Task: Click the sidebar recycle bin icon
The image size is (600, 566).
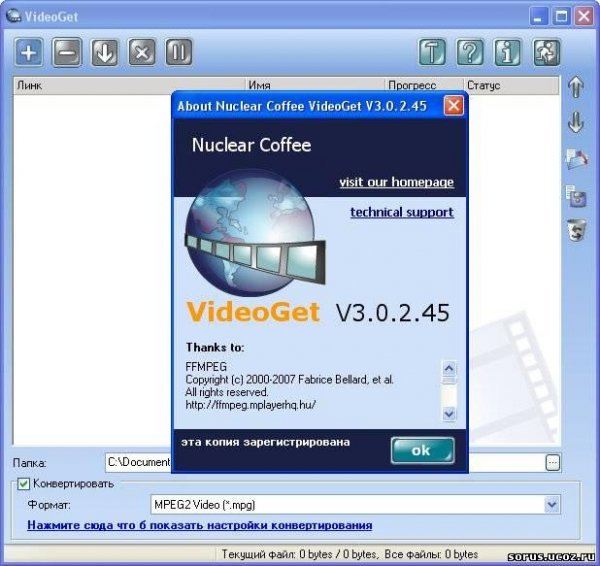Action: click(576, 230)
